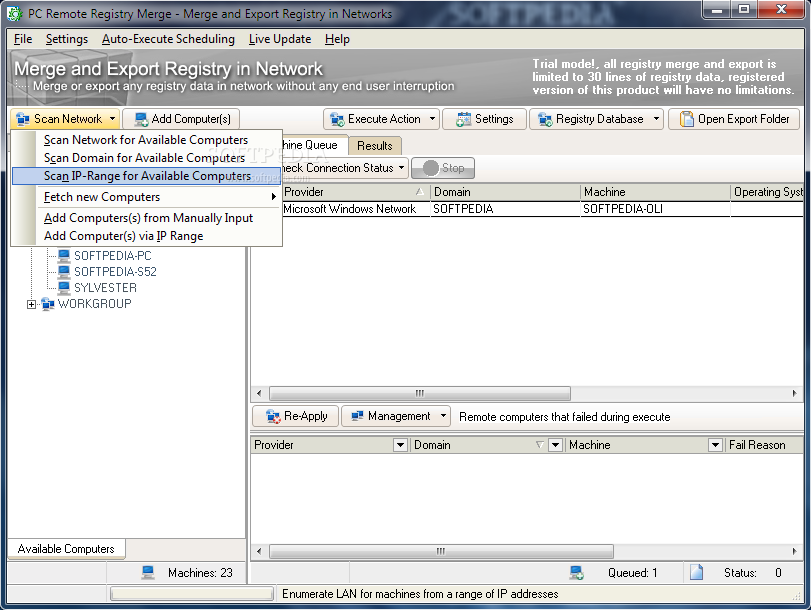The image size is (811, 610).
Task: Click the Operating System column header
Action: (x=767, y=192)
